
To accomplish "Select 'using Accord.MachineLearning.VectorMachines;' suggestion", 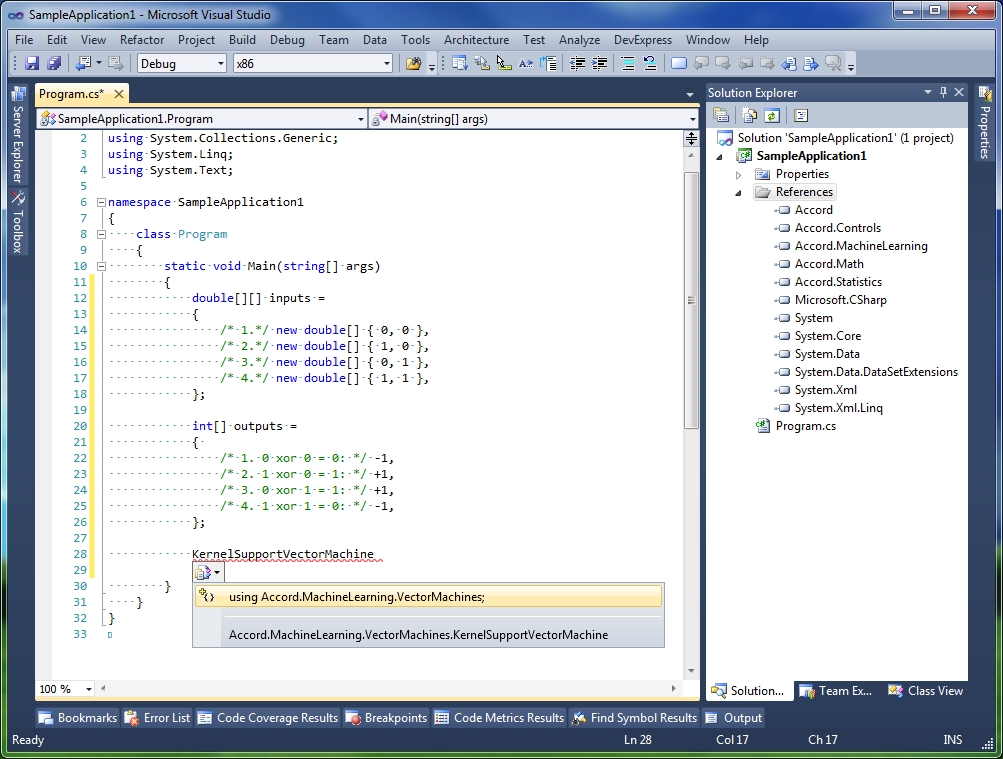I will click(356, 597).
